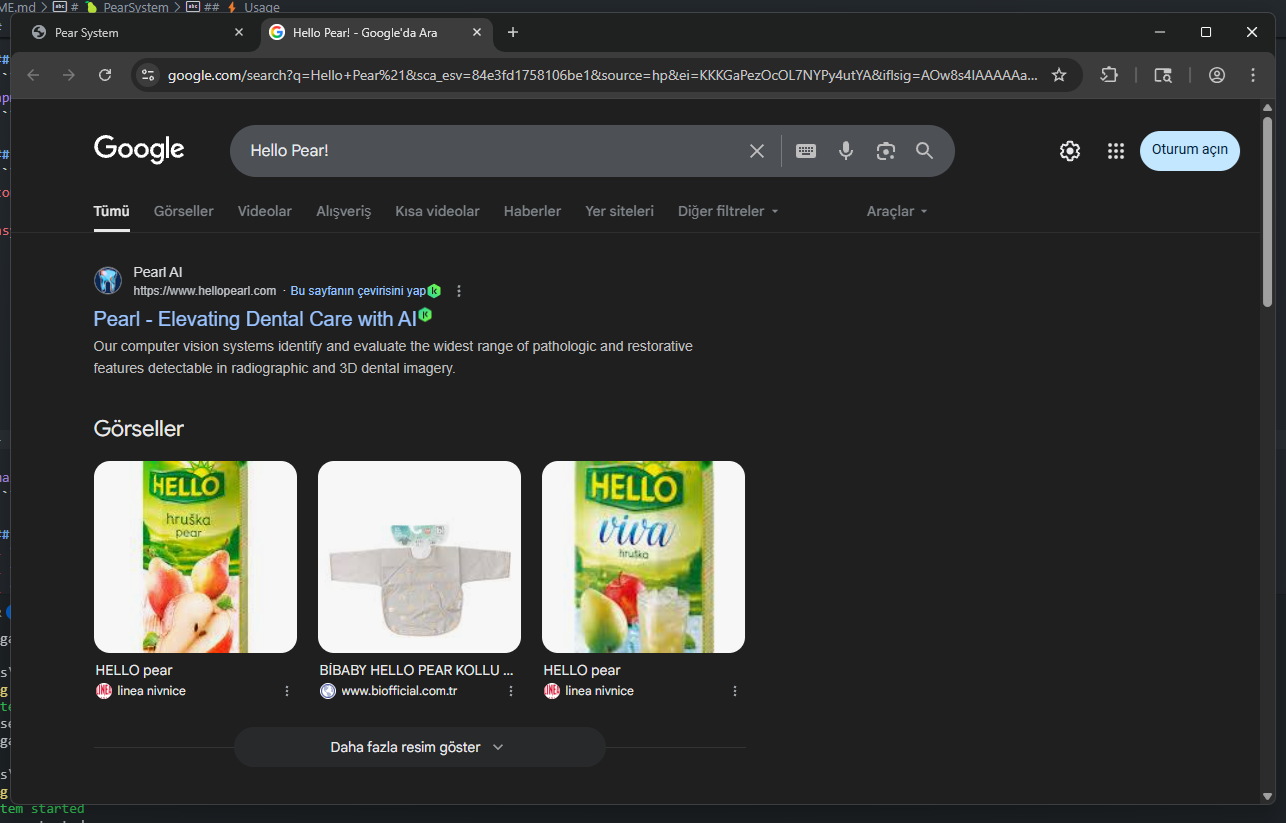Viewport: 1286px width, 823px height.
Task: Click HELLO pear caption under viva image
Action: click(x=582, y=670)
